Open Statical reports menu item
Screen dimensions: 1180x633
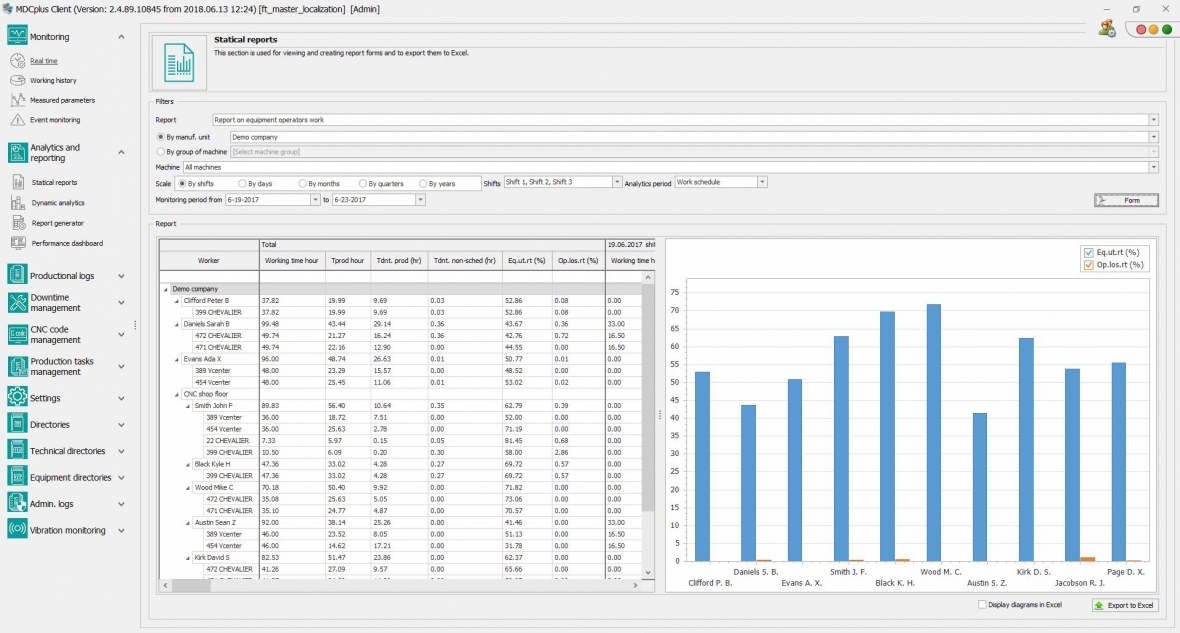click(54, 182)
